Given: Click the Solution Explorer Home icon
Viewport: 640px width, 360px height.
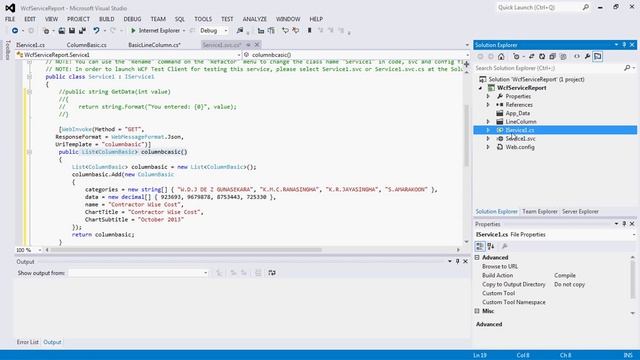Looking at the screenshot, I should click(x=501, y=57).
